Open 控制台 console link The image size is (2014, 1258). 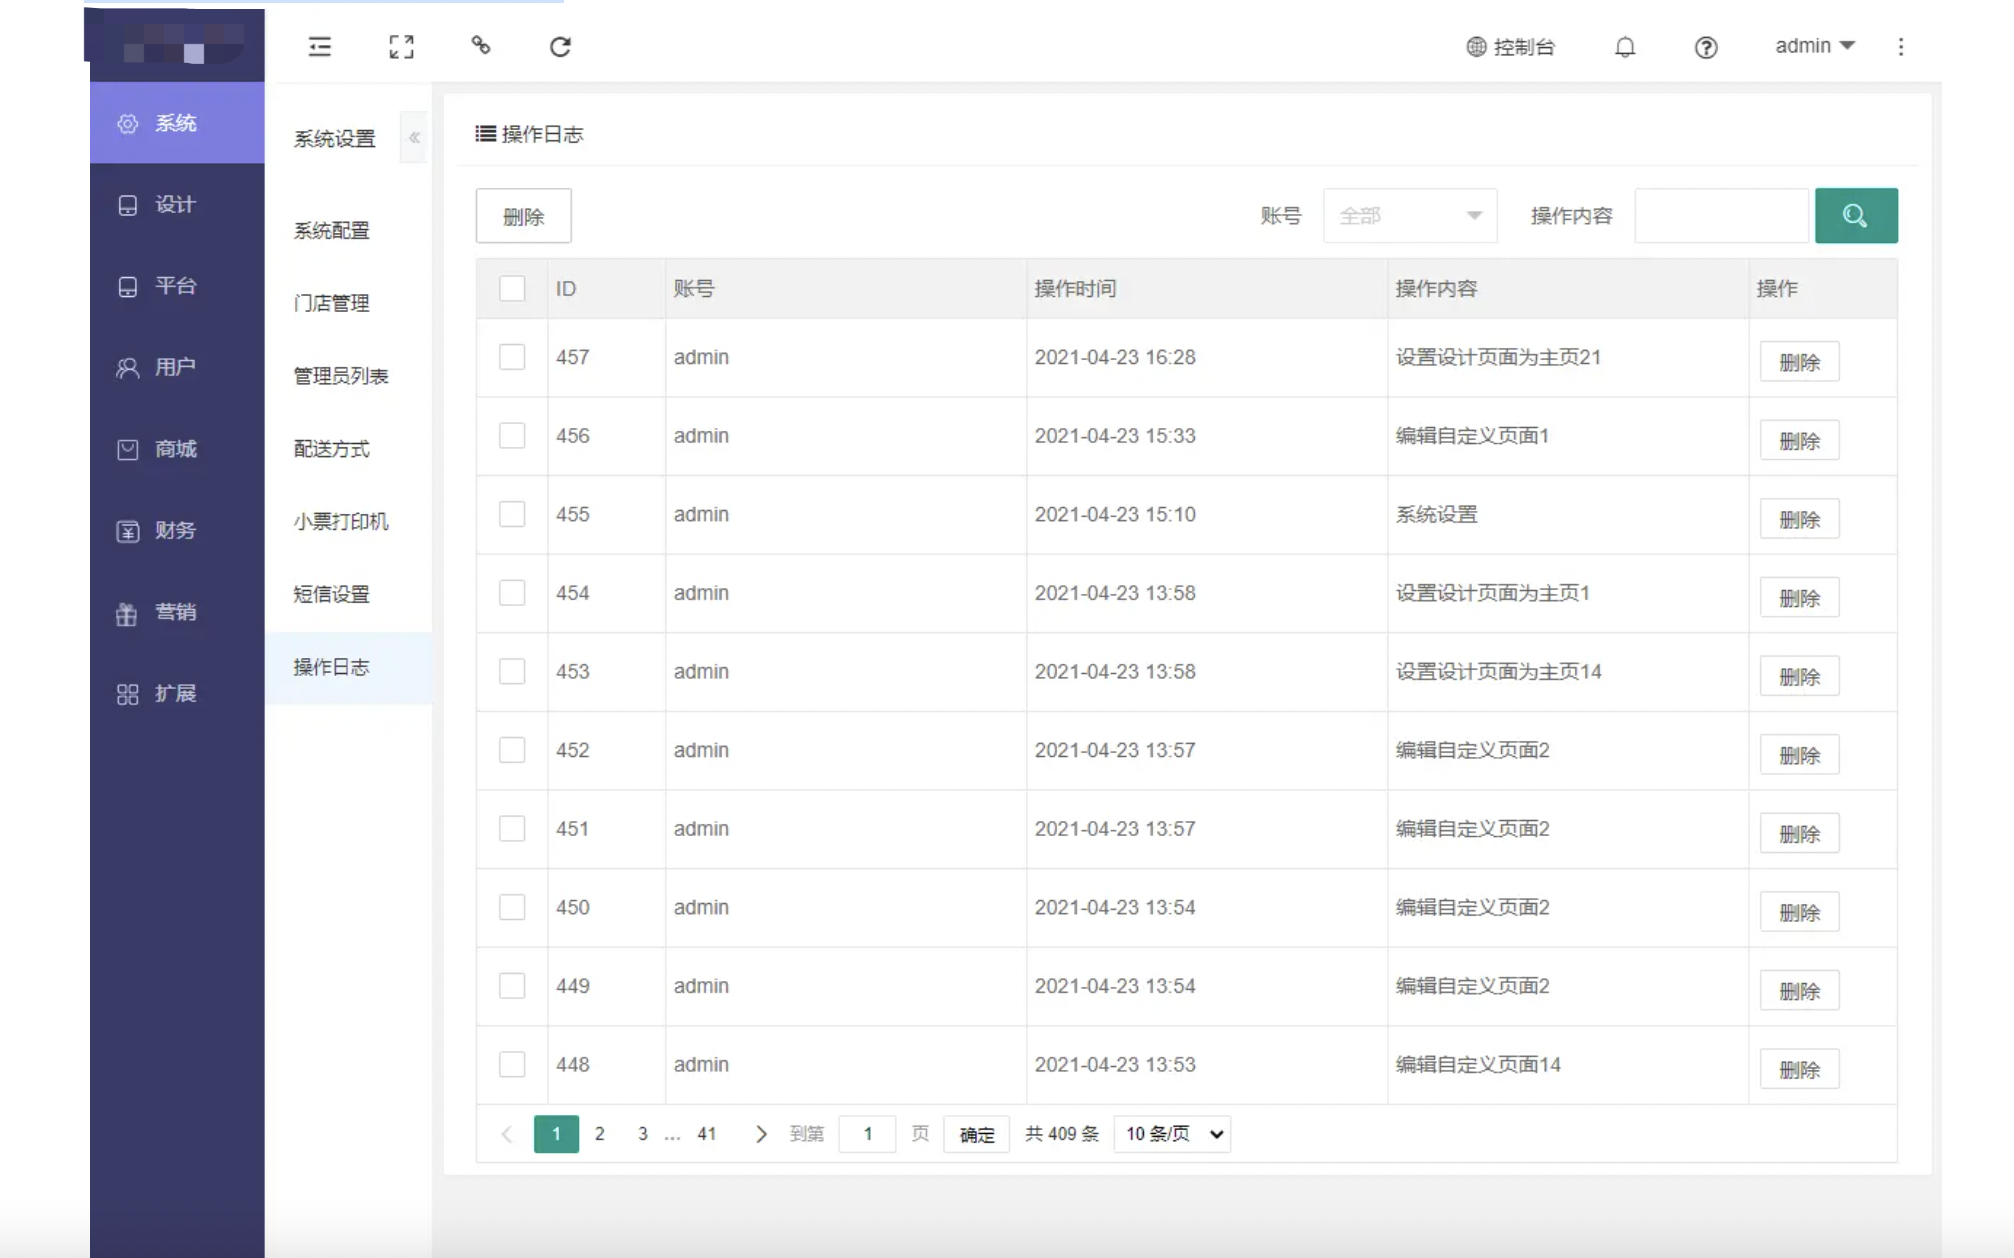coord(1510,47)
